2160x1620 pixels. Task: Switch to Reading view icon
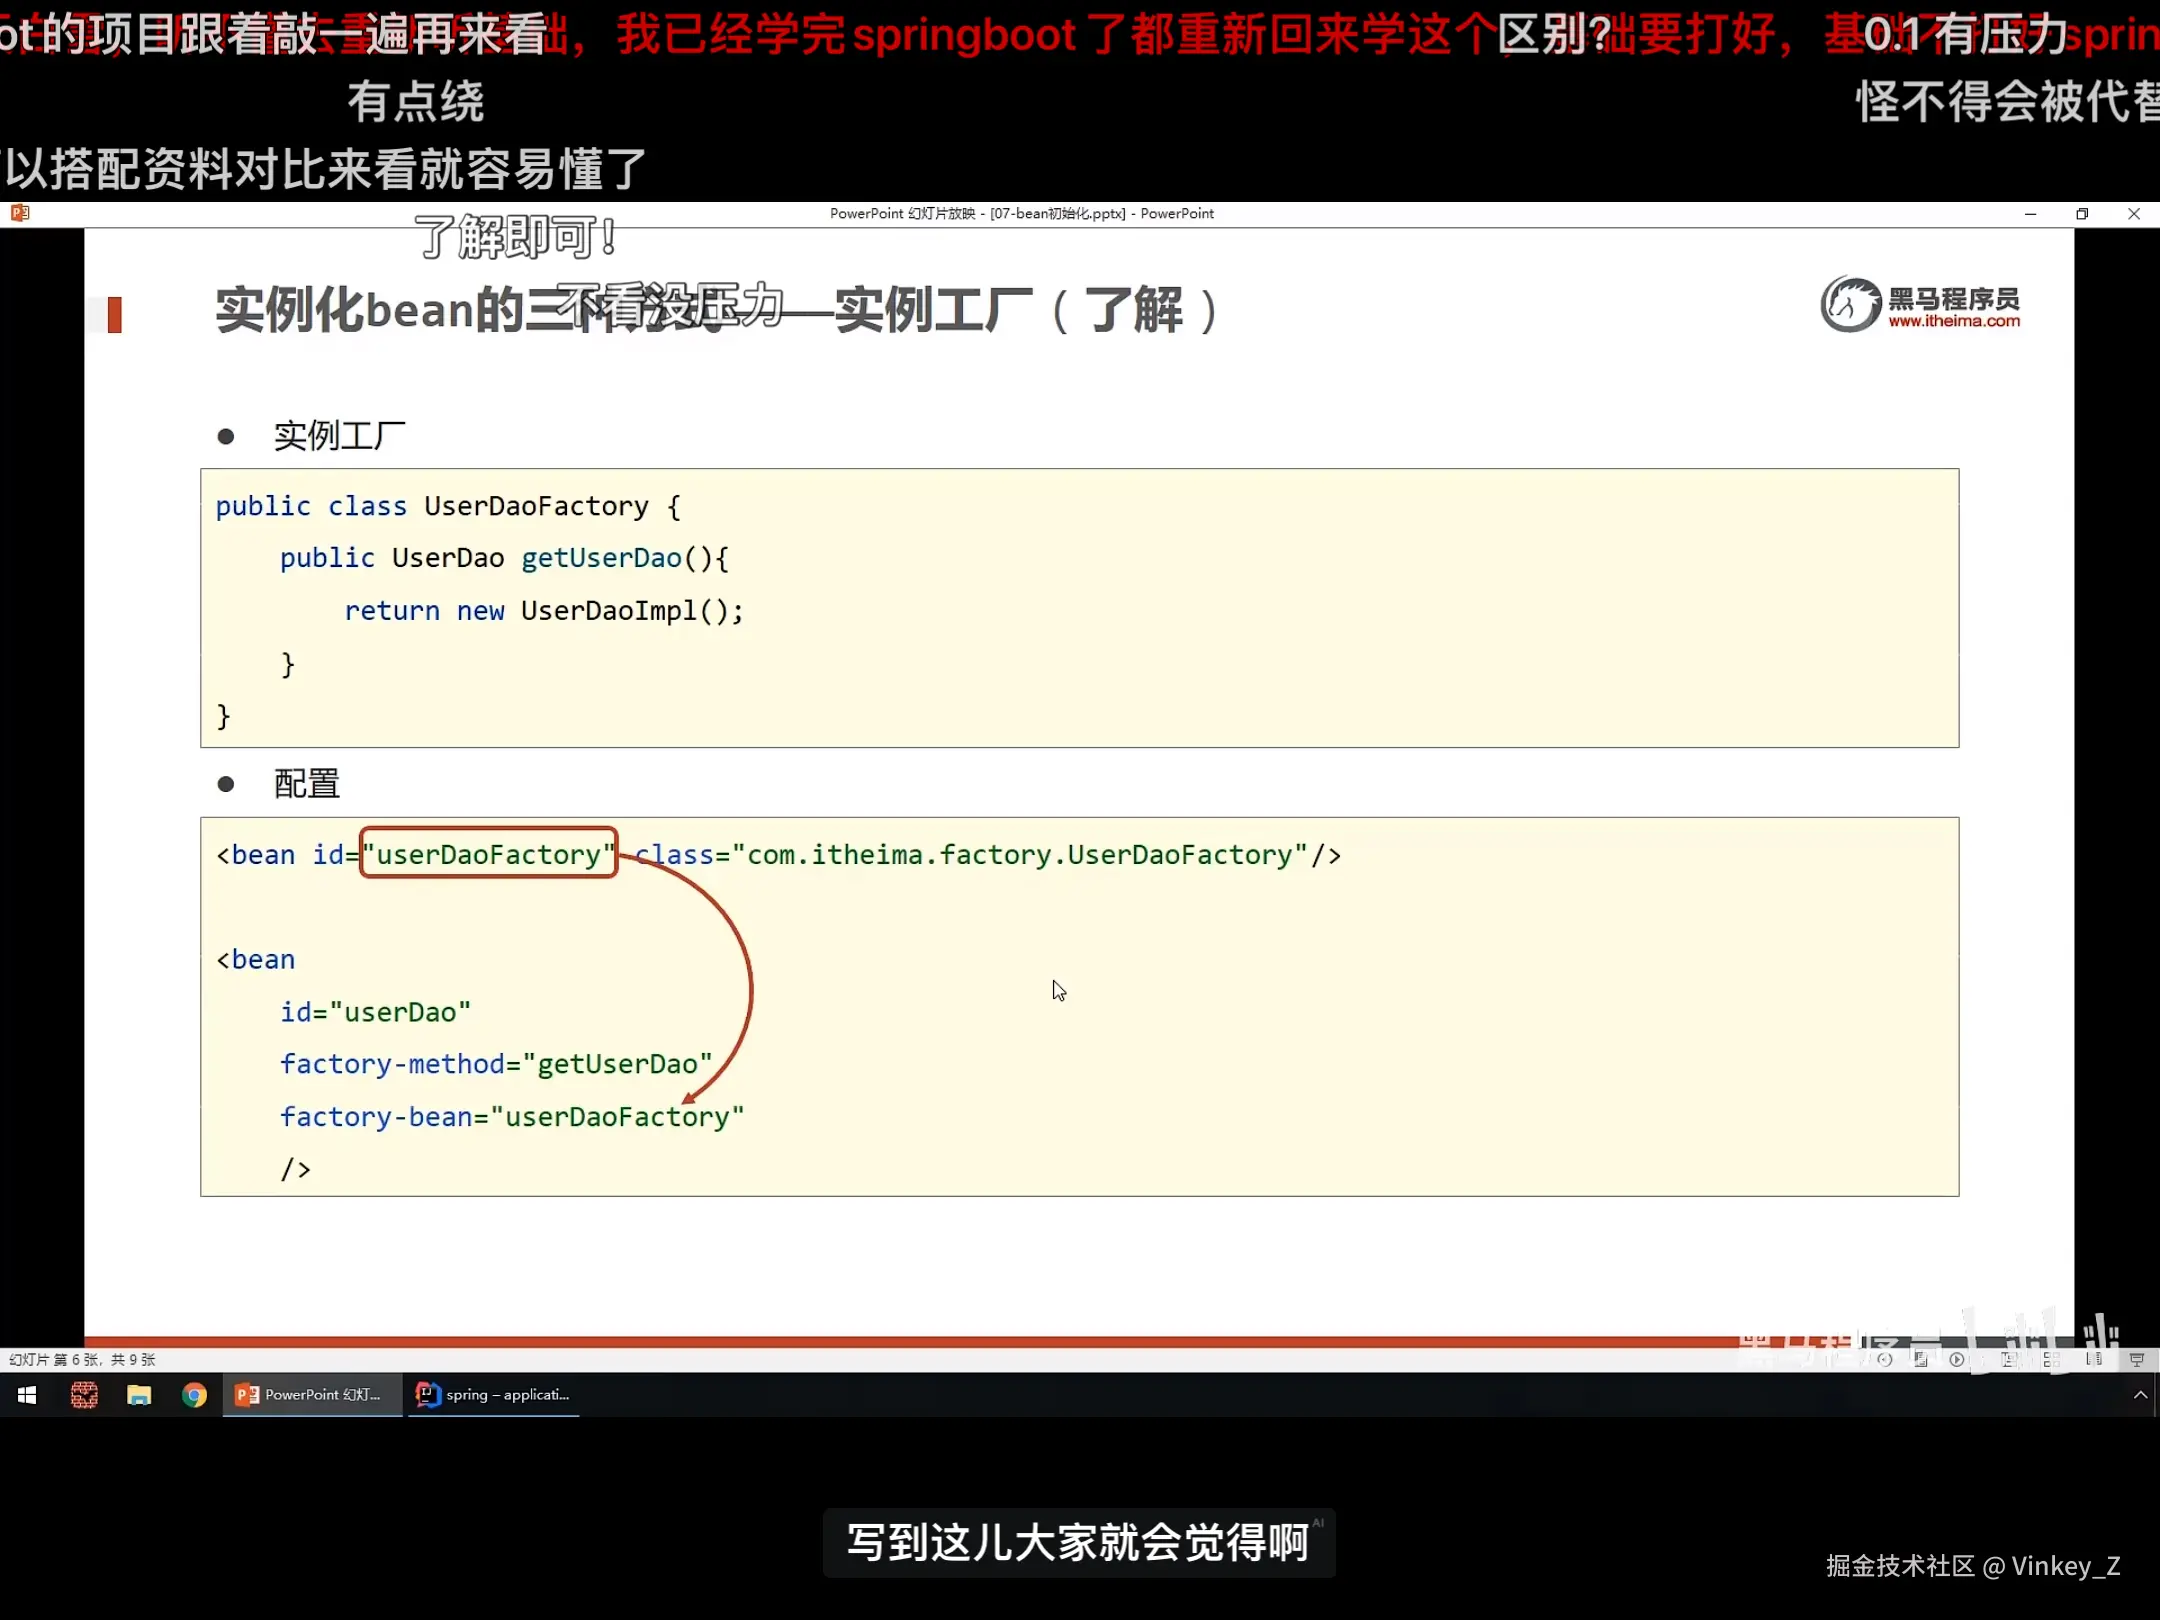tap(2094, 1359)
